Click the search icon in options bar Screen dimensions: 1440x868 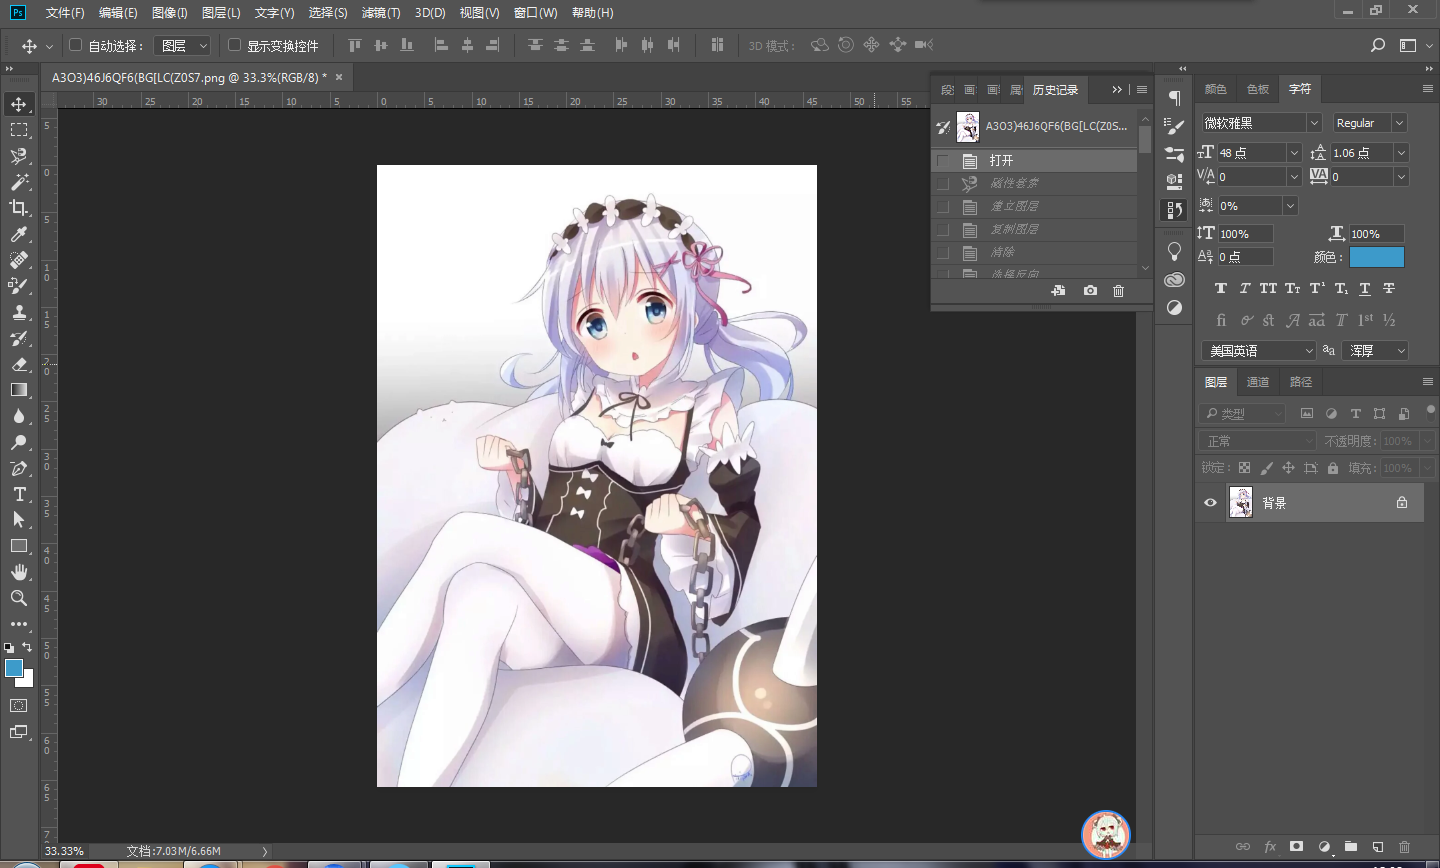point(1378,45)
